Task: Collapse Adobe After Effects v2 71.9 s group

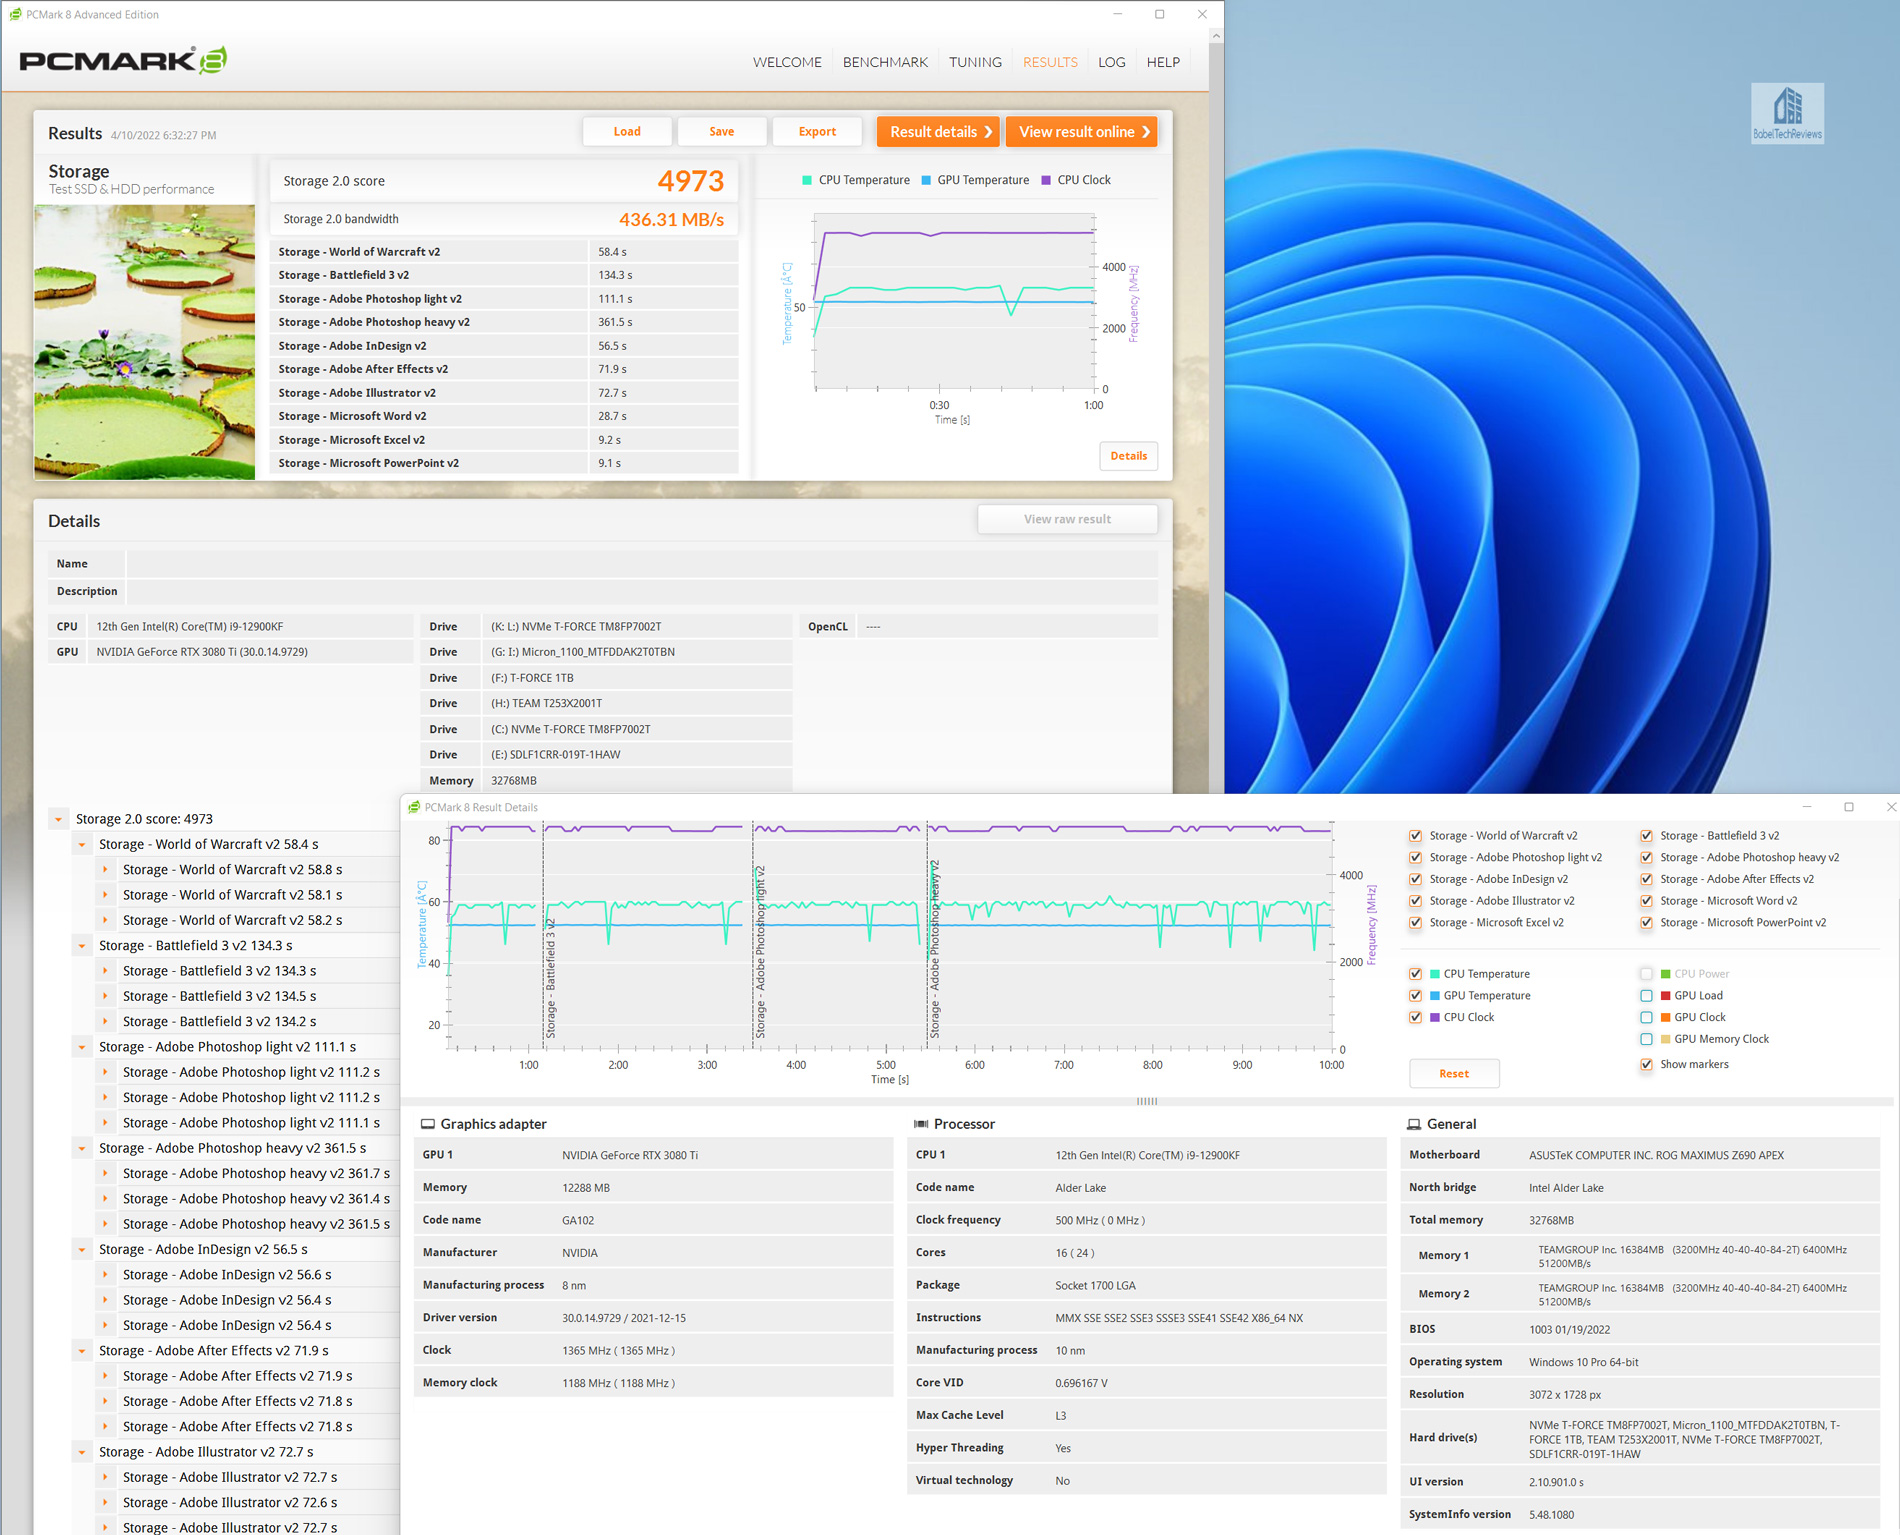Action: (82, 1351)
